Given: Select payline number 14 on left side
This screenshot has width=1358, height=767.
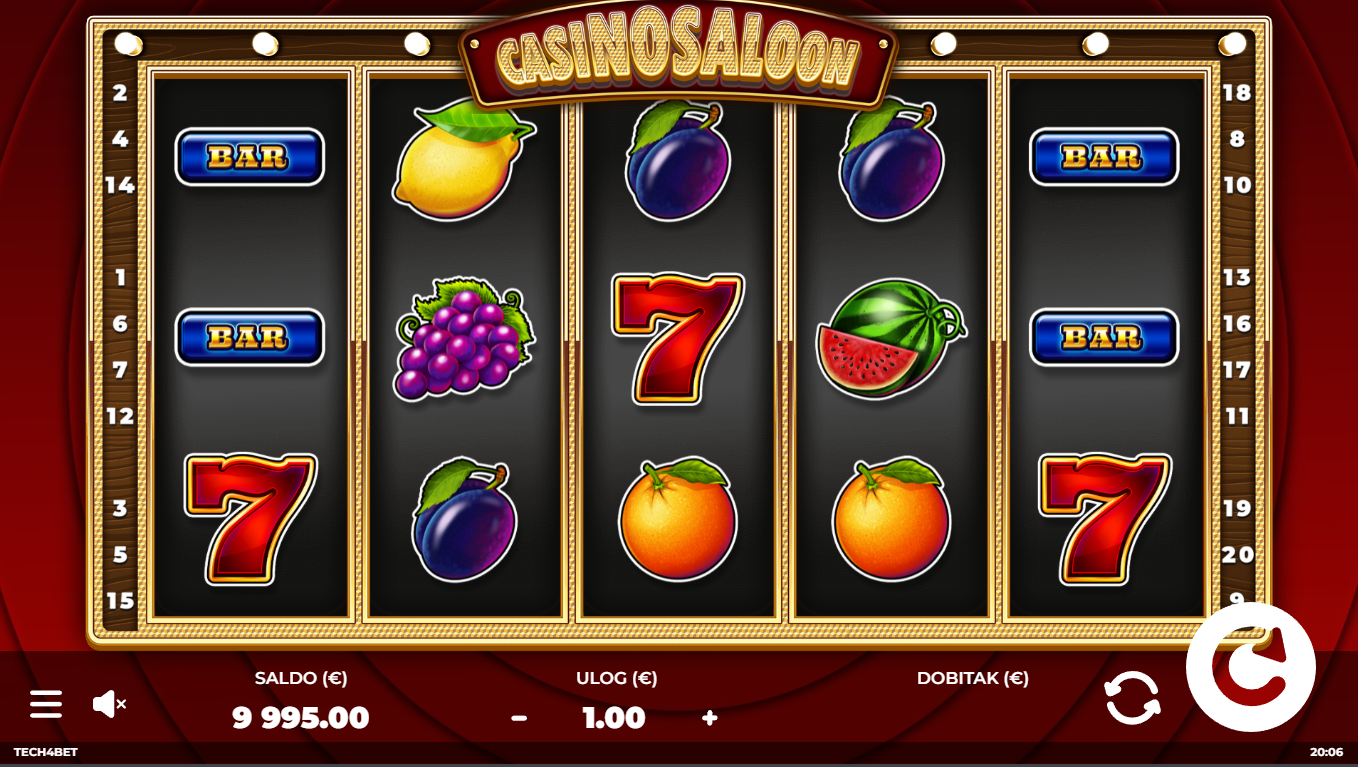Looking at the screenshot, I should pos(120,184).
